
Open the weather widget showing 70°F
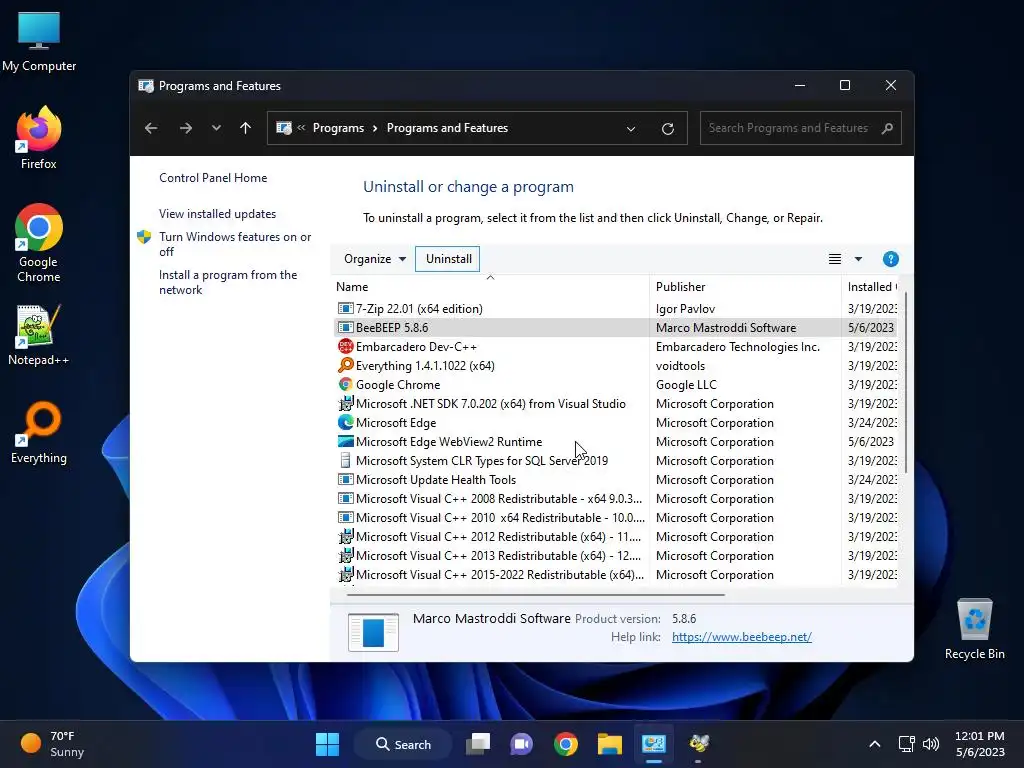[52, 744]
